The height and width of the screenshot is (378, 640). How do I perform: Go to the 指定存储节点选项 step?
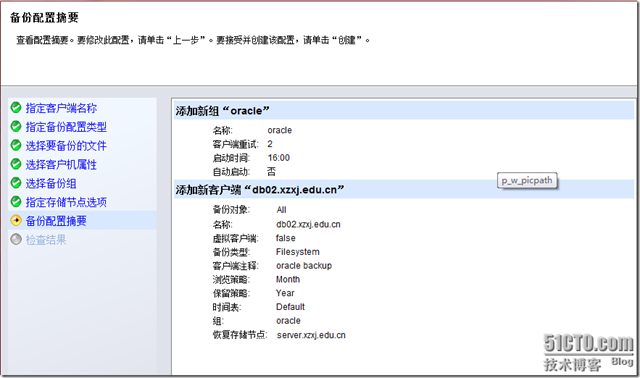click(x=66, y=202)
